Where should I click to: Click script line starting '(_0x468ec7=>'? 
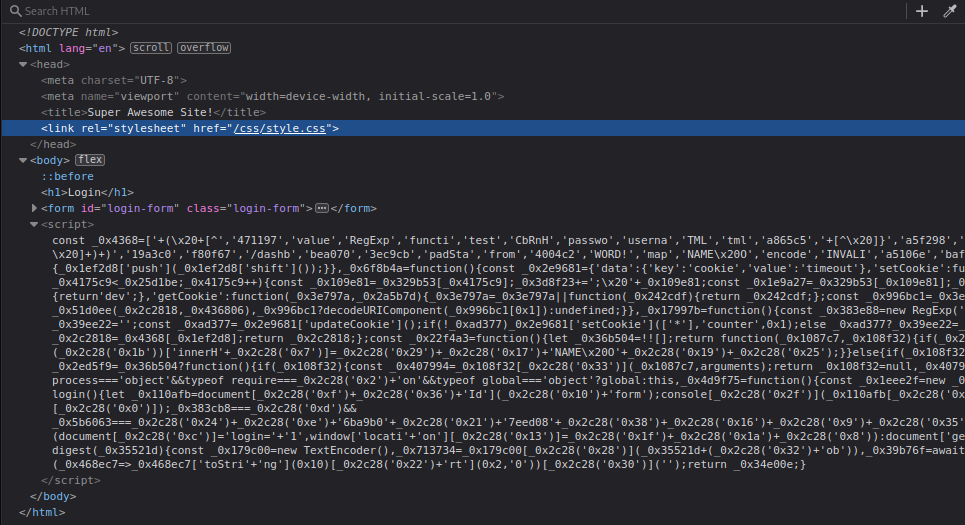(x=429, y=464)
